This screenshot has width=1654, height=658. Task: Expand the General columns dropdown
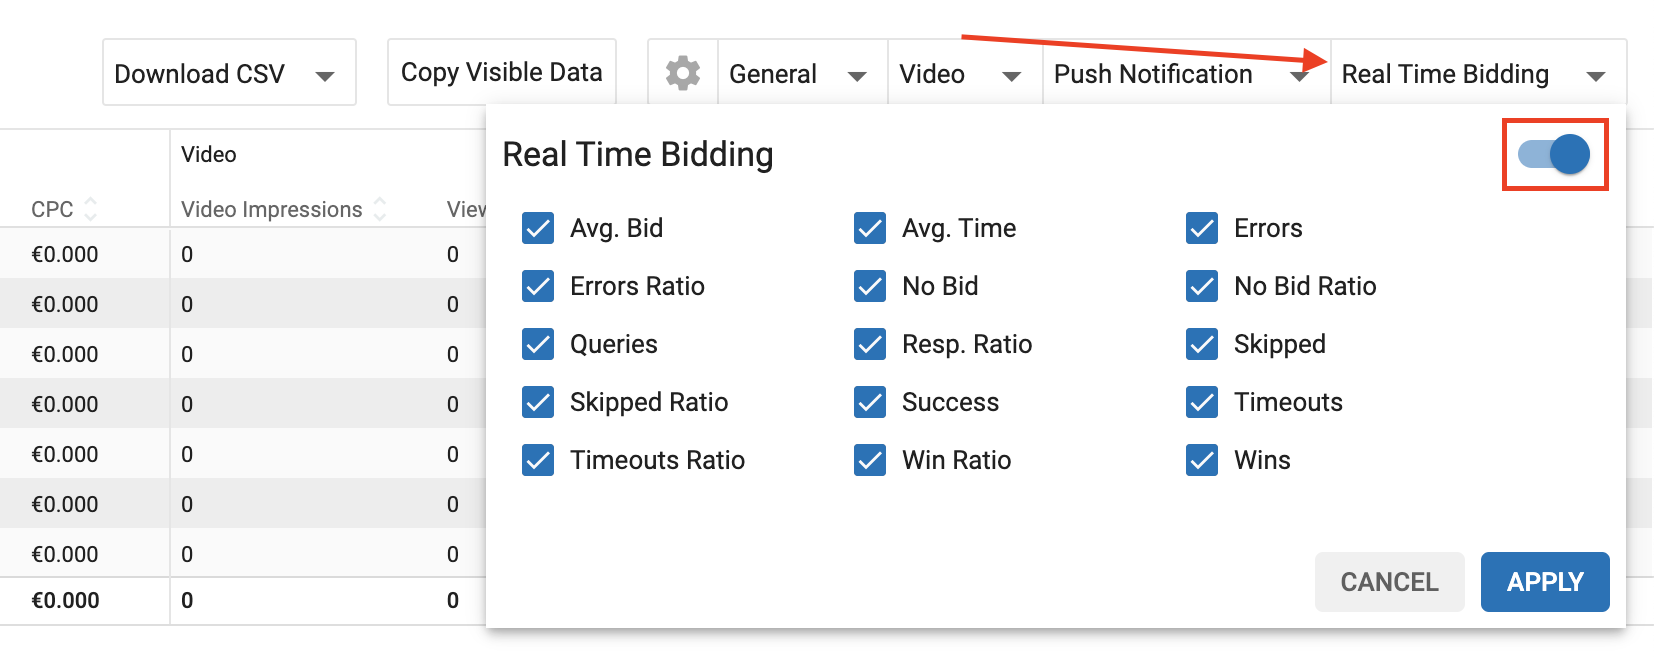(802, 73)
